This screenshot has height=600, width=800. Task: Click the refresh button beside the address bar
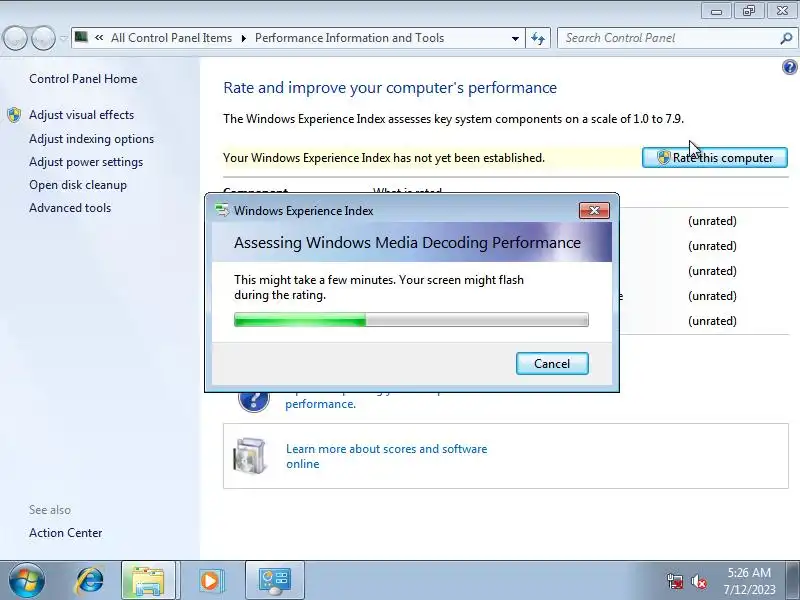coord(538,38)
